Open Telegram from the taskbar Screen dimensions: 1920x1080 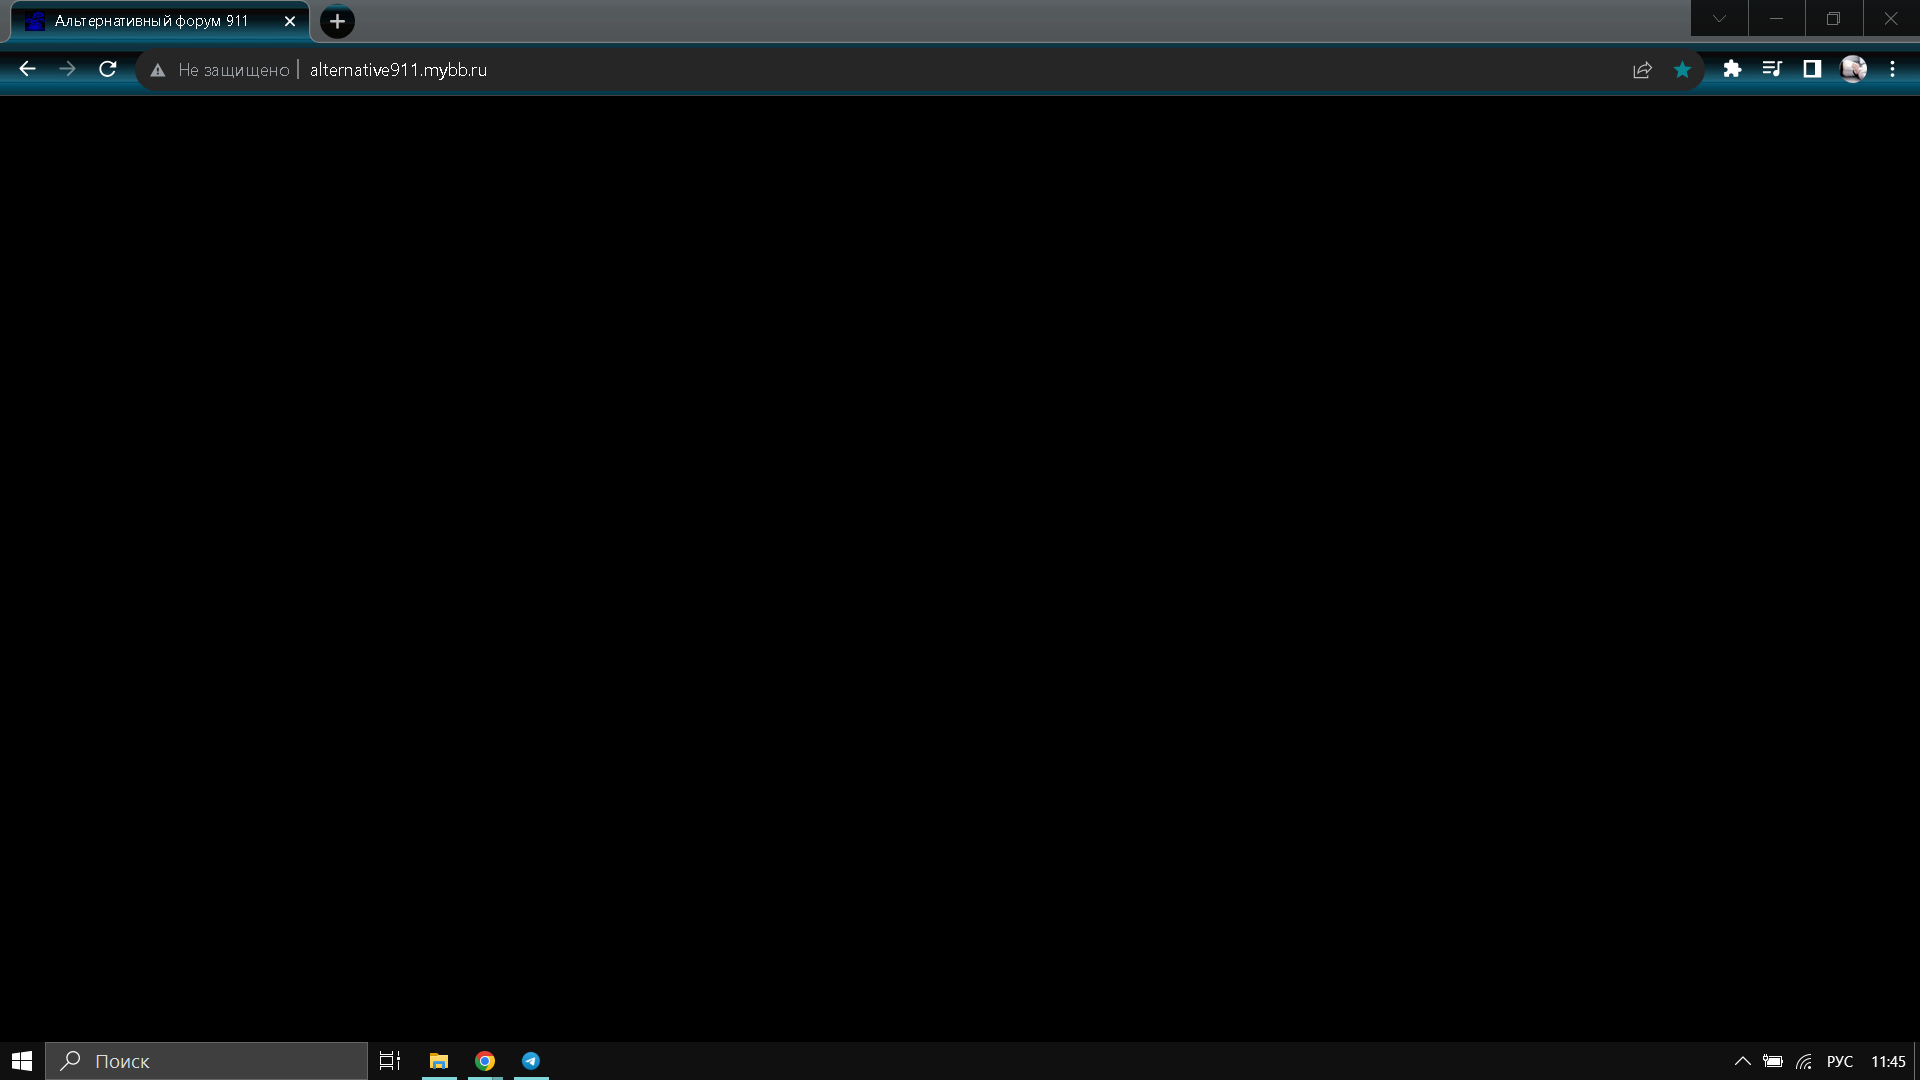[x=531, y=1061]
